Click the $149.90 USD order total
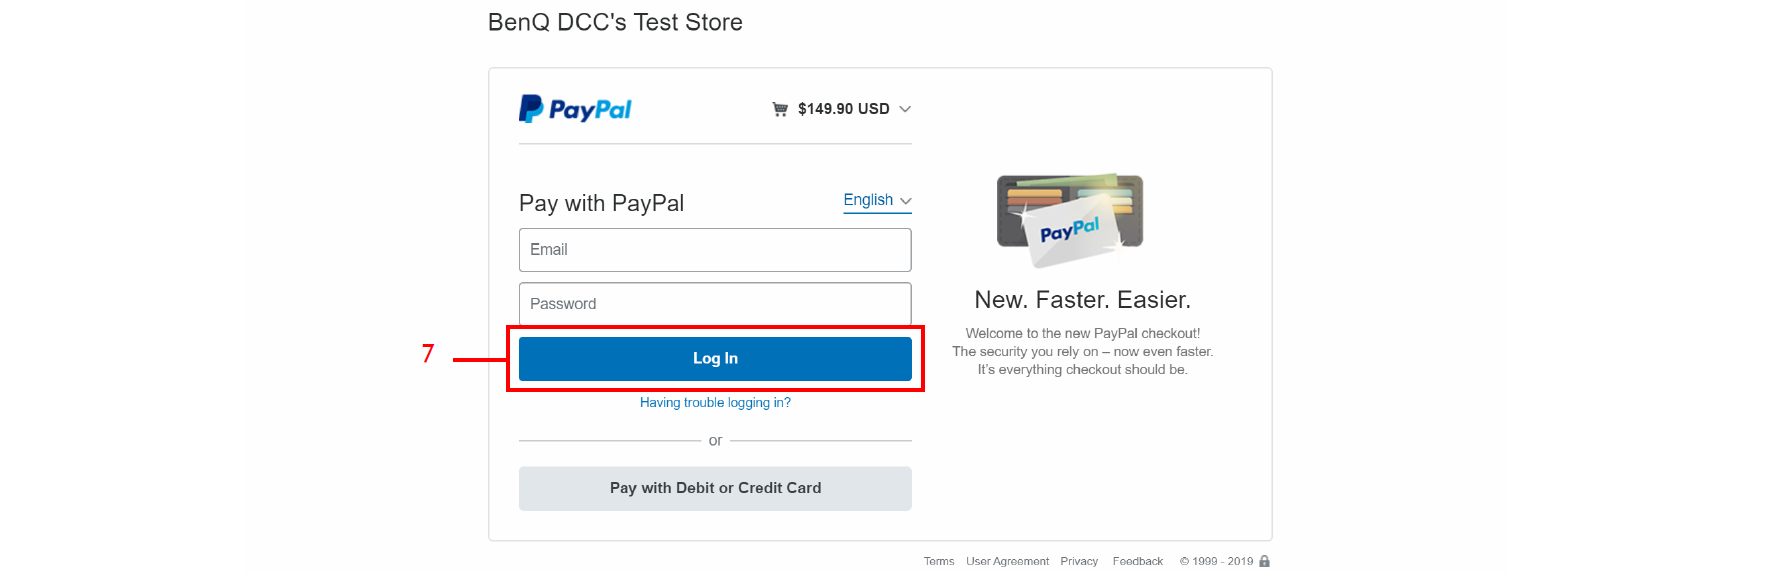The width and height of the screenshot is (1772, 573). pos(843,109)
